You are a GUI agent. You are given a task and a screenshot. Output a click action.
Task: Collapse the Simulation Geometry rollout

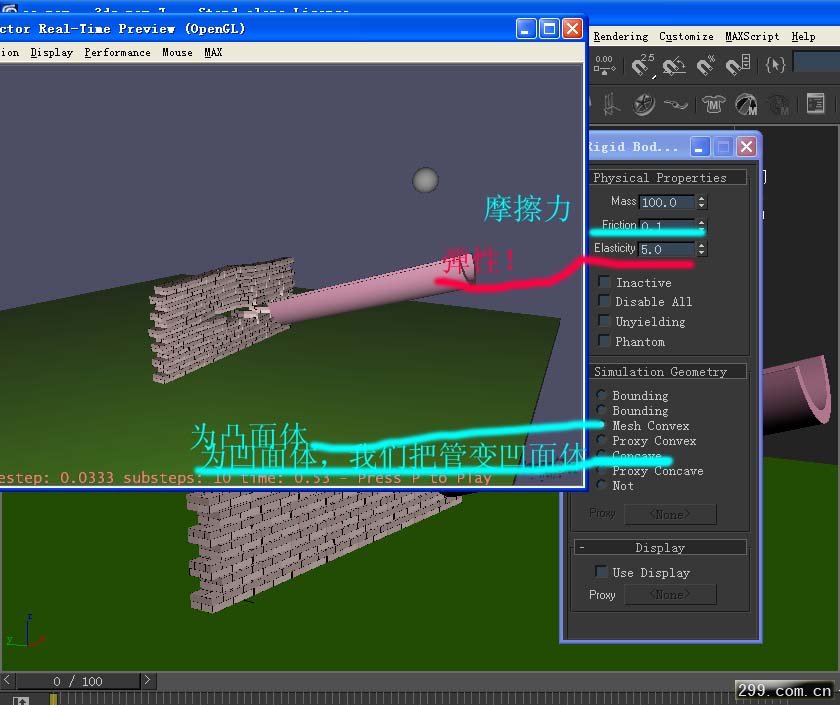(668, 371)
